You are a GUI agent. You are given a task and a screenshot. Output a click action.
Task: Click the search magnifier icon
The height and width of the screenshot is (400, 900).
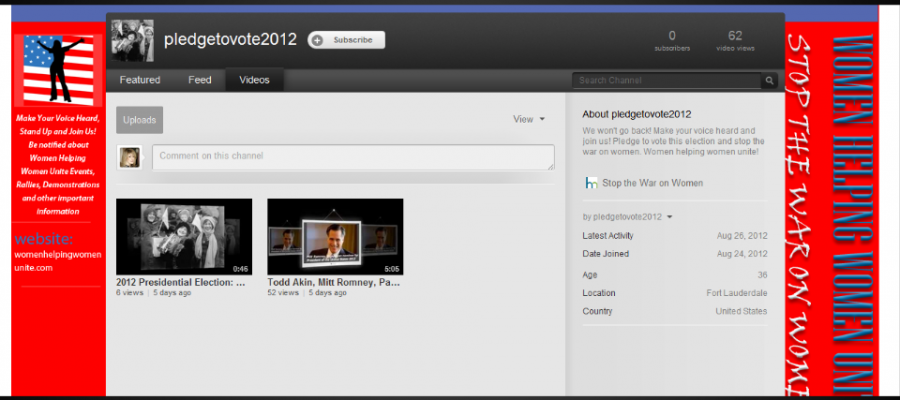[769, 80]
